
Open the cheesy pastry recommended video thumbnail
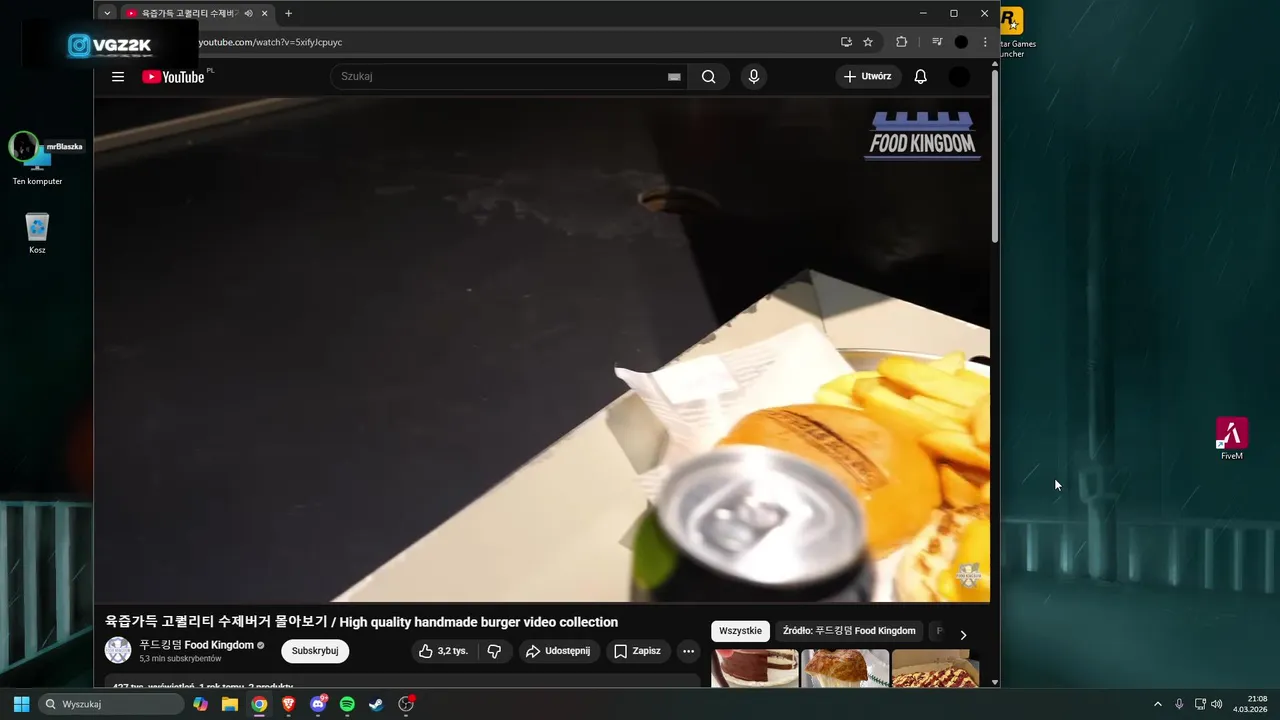845,668
